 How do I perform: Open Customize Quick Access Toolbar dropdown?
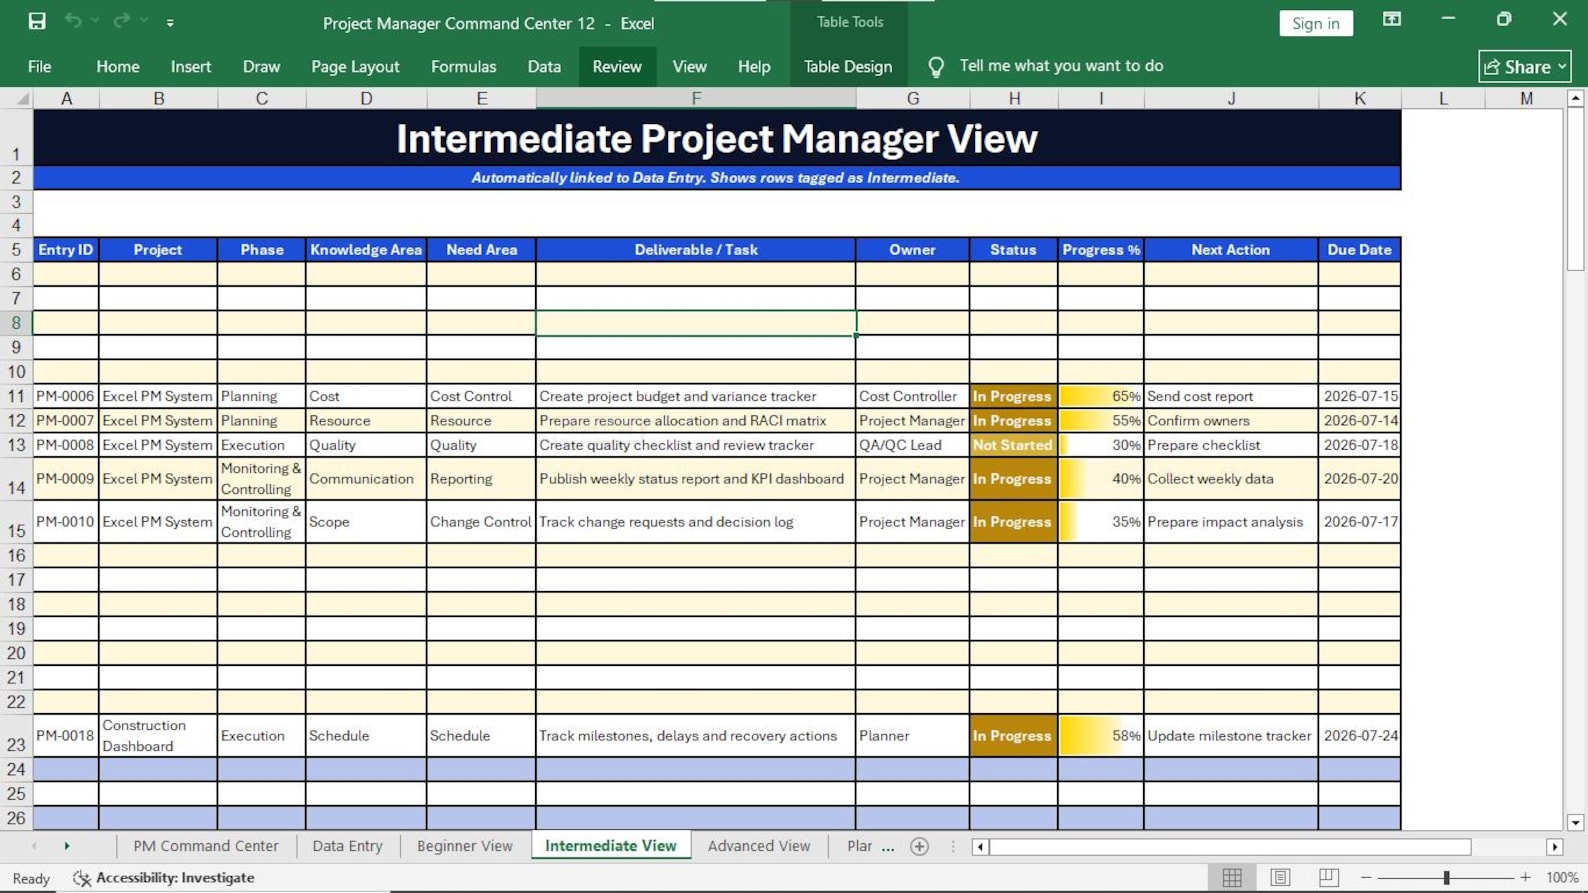click(x=170, y=22)
